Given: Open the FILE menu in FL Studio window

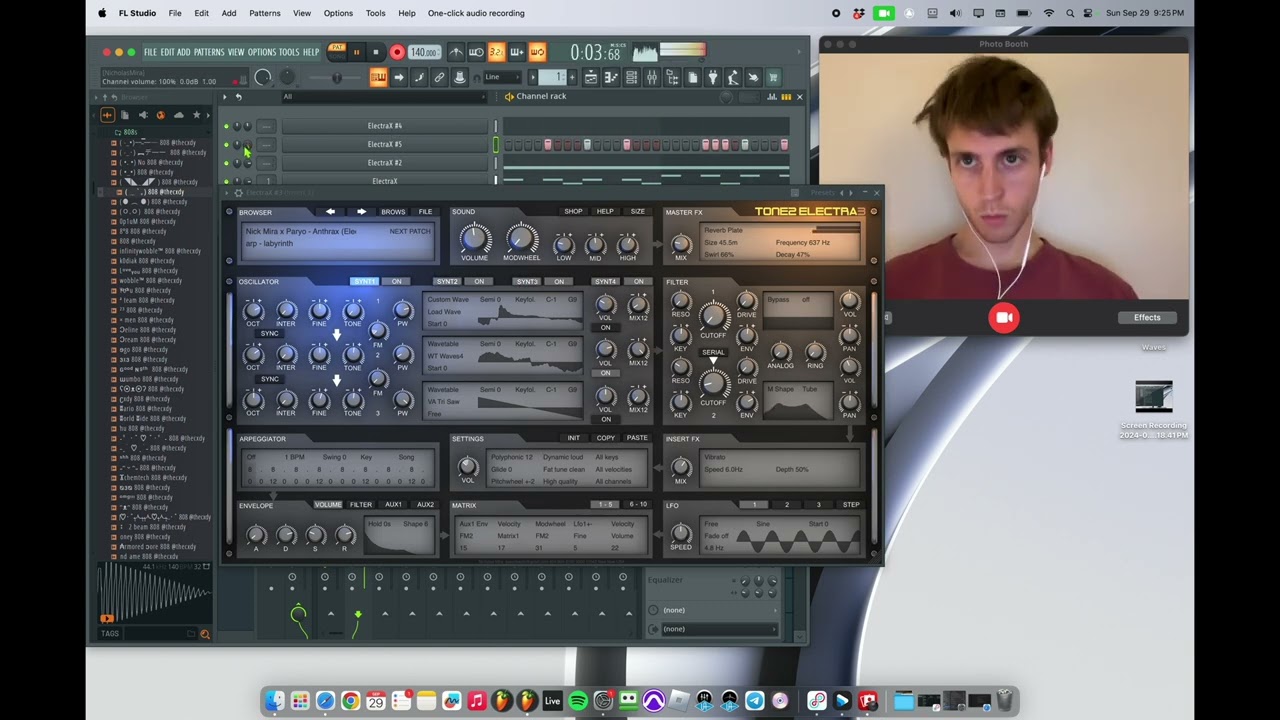Looking at the screenshot, I should [150, 52].
